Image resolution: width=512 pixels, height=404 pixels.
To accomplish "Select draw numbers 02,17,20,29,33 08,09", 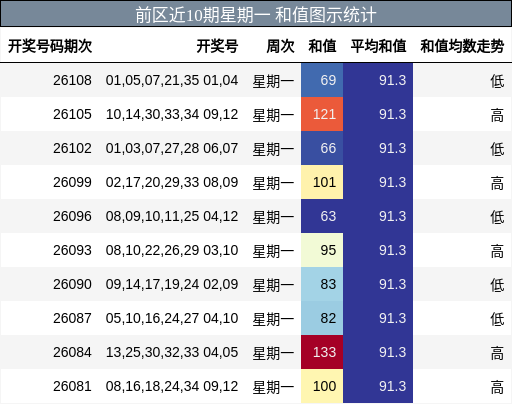I will (x=172, y=182).
